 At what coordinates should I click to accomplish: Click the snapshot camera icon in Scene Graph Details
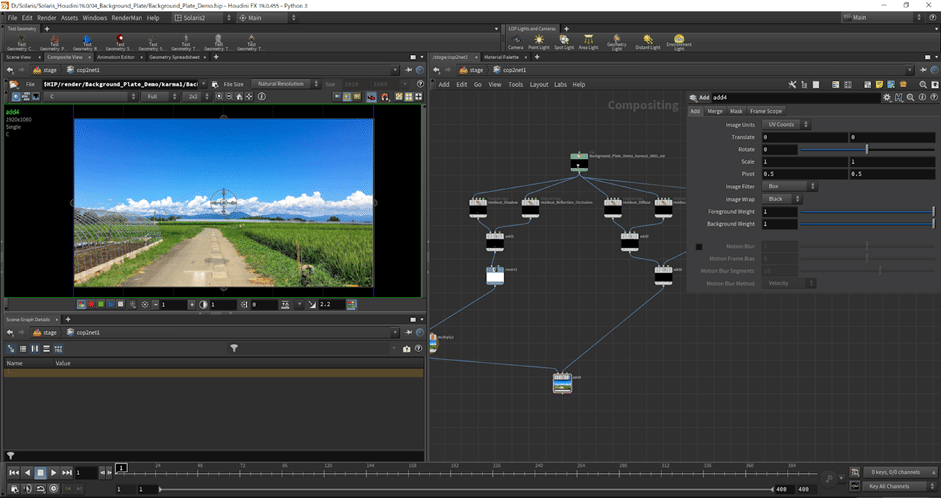[406, 349]
